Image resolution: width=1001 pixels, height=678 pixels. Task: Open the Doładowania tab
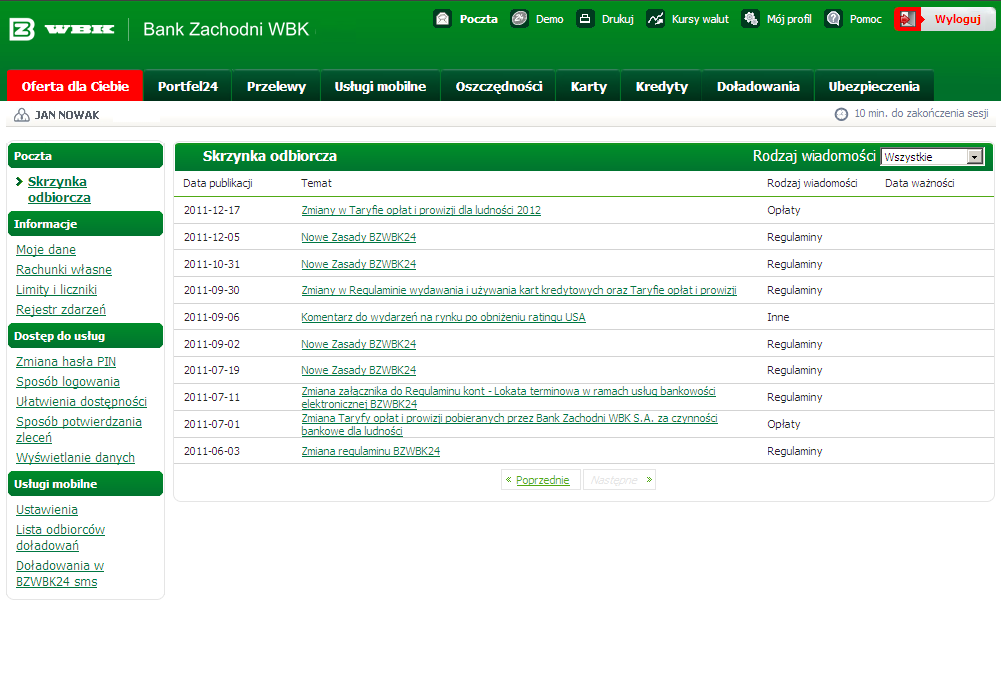[x=758, y=86]
